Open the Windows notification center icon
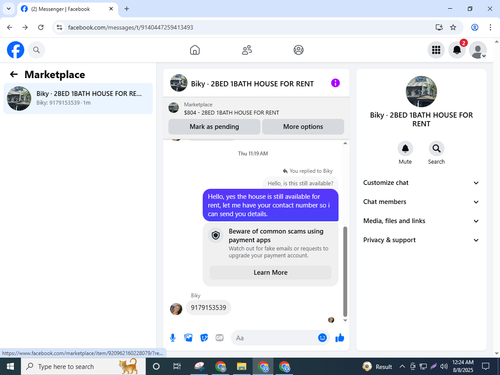500x375 pixels. (486, 367)
